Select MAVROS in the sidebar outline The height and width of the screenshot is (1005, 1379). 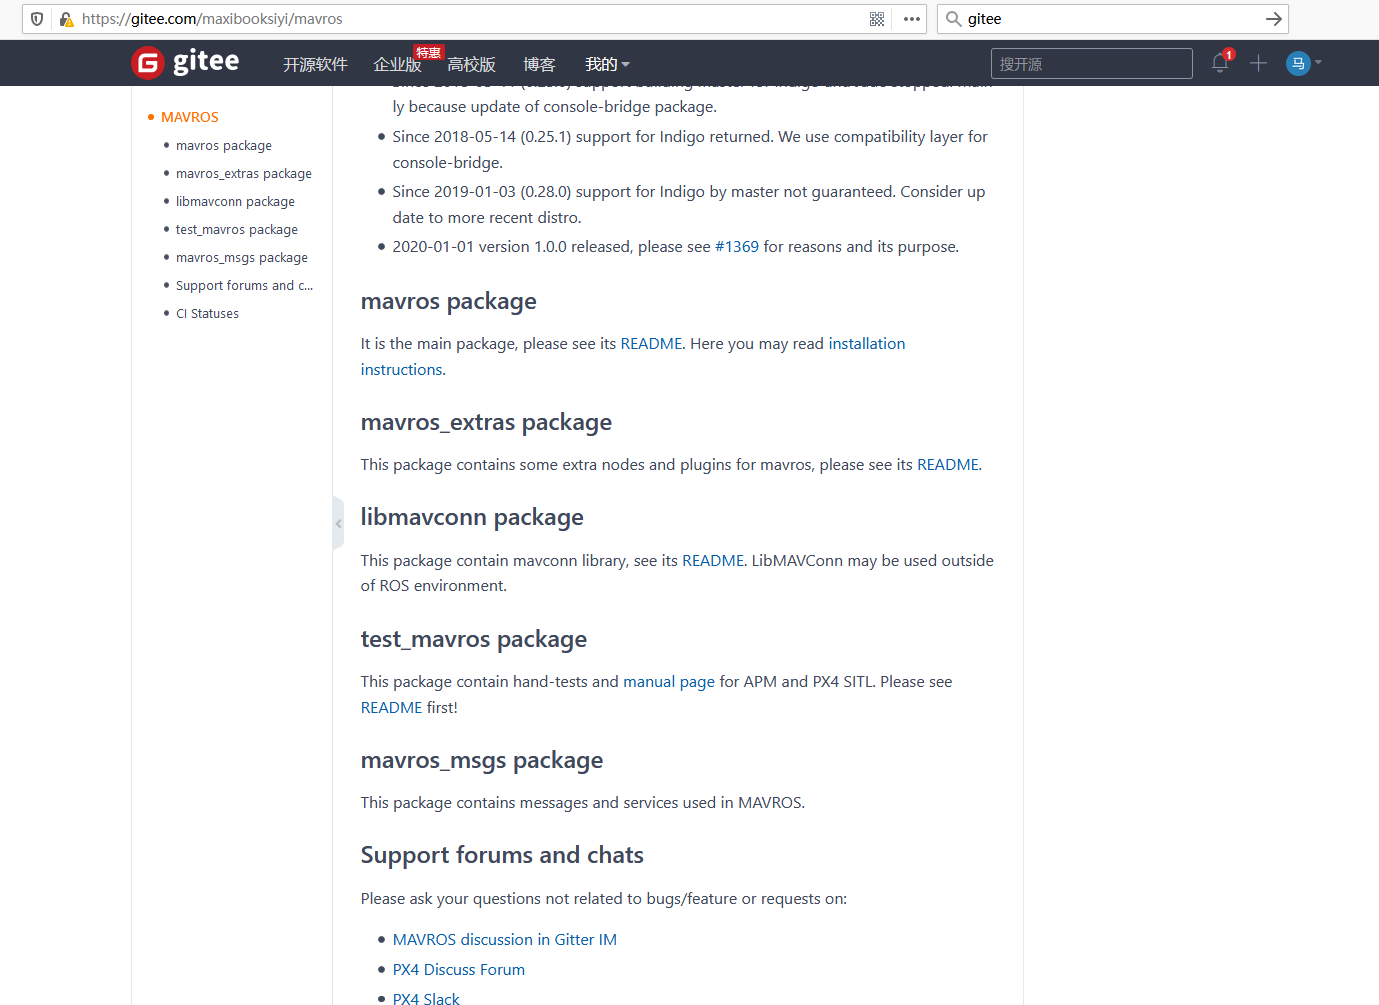click(x=190, y=117)
